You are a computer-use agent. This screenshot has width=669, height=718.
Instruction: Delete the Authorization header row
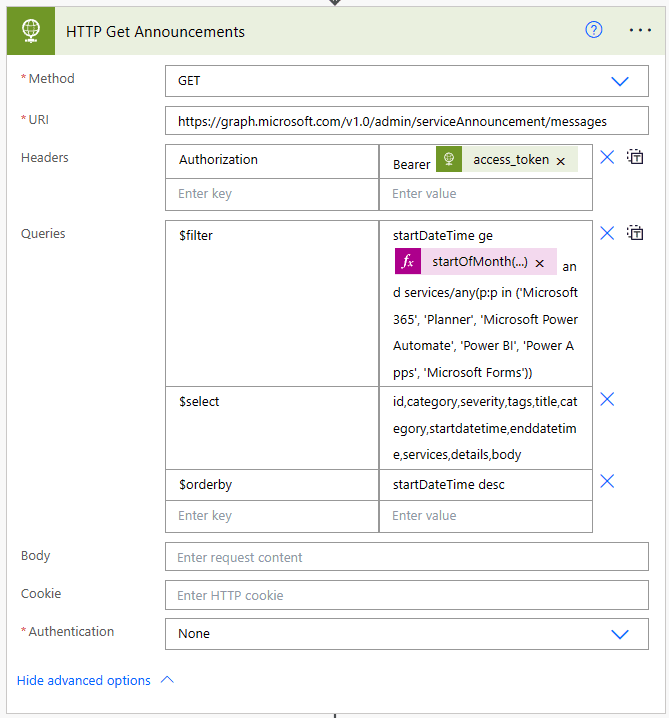click(x=607, y=158)
